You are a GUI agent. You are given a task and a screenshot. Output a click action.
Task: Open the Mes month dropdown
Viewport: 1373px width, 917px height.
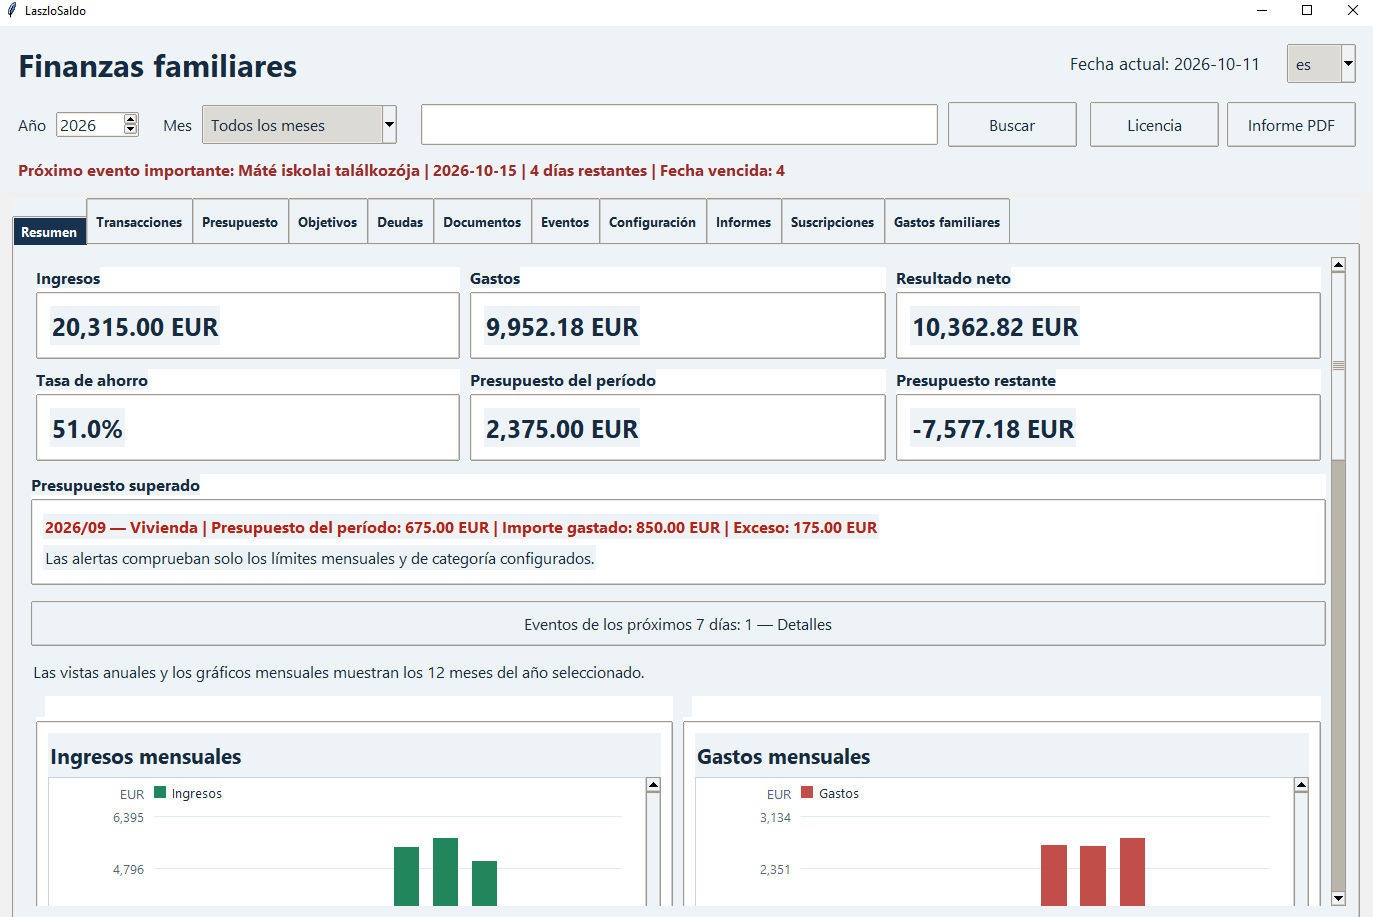tap(299, 125)
